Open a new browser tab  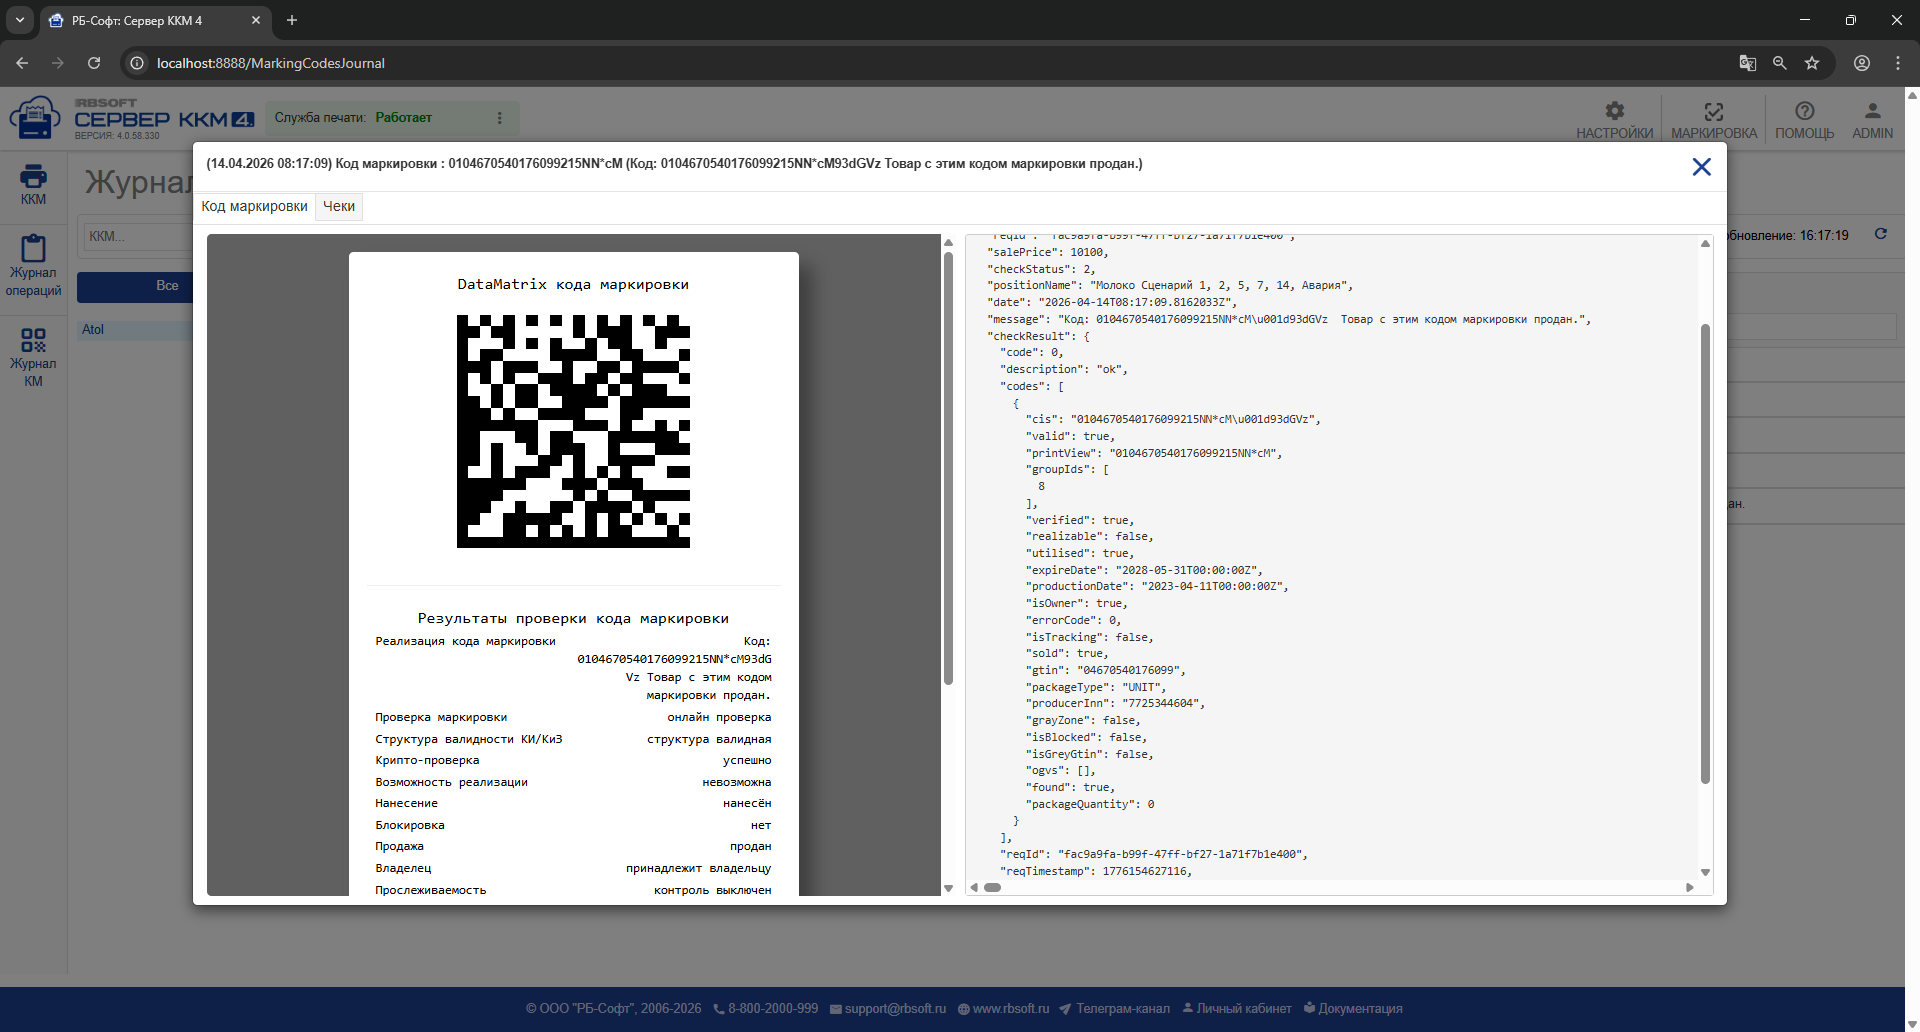pyautogui.click(x=292, y=20)
